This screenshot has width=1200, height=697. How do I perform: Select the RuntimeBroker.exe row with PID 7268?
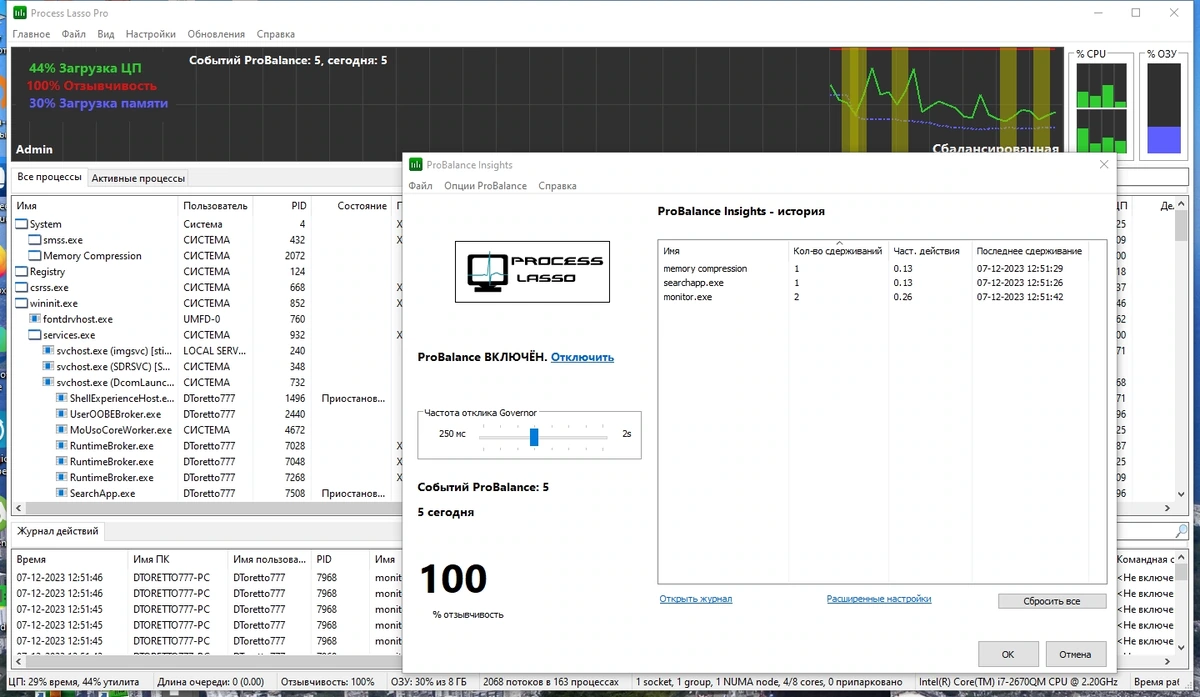[206, 478]
